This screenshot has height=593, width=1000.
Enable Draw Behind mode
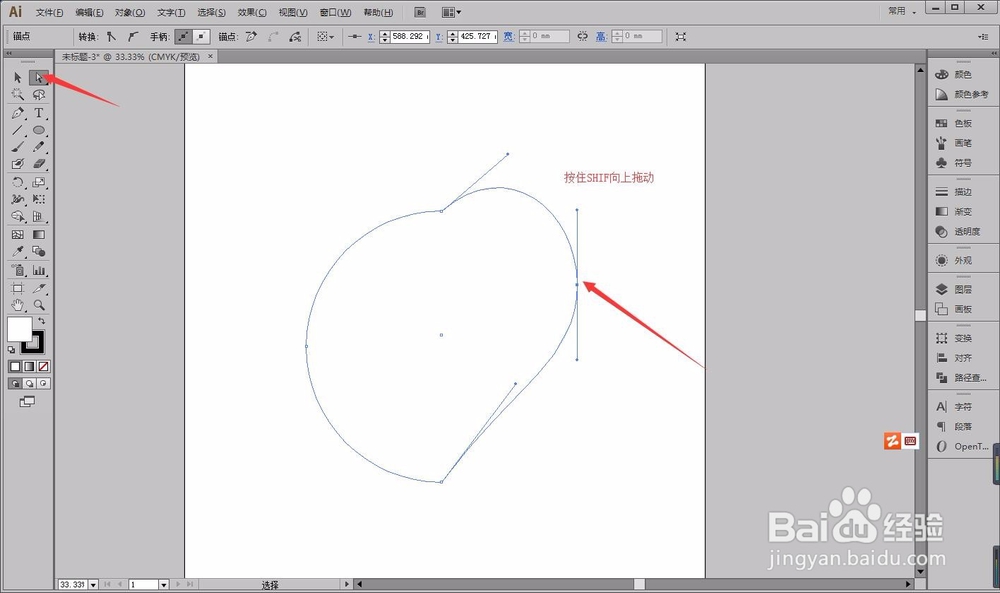[x=29, y=383]
